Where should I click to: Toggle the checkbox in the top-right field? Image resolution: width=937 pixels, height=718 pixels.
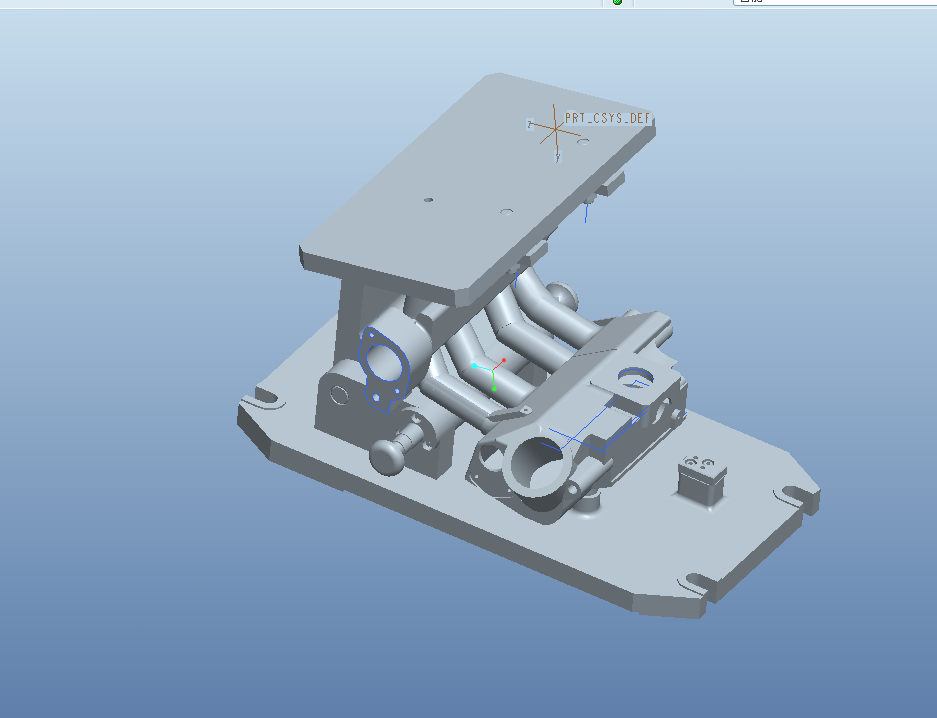click(744, 3)
